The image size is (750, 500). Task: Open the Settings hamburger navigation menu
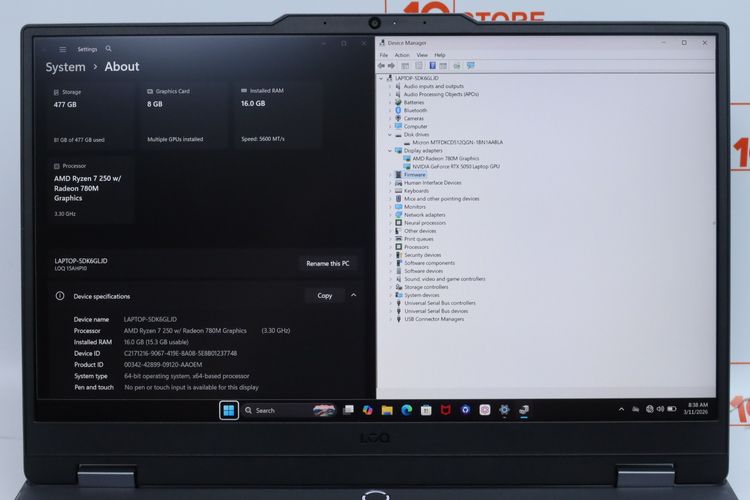click(63, 49)
